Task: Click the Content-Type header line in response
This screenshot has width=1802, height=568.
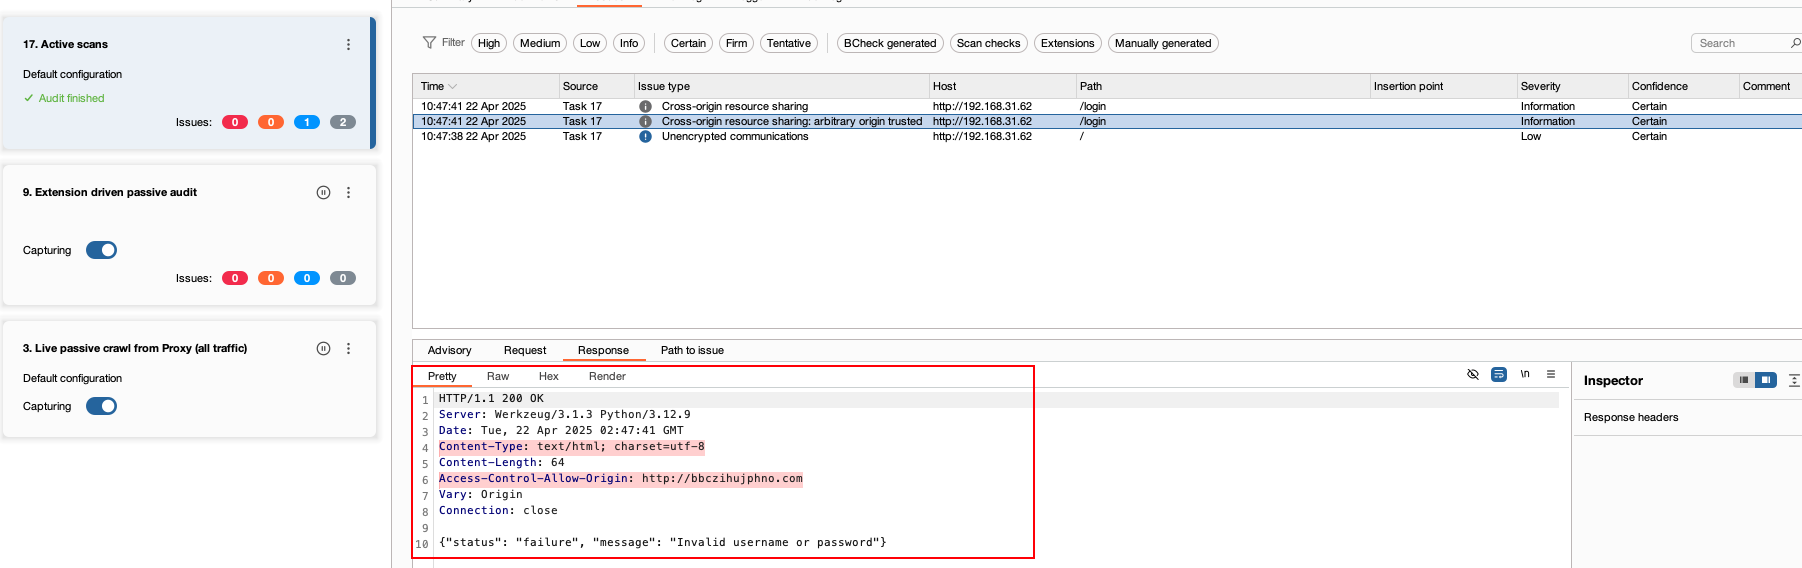Action: click(571, 446)
